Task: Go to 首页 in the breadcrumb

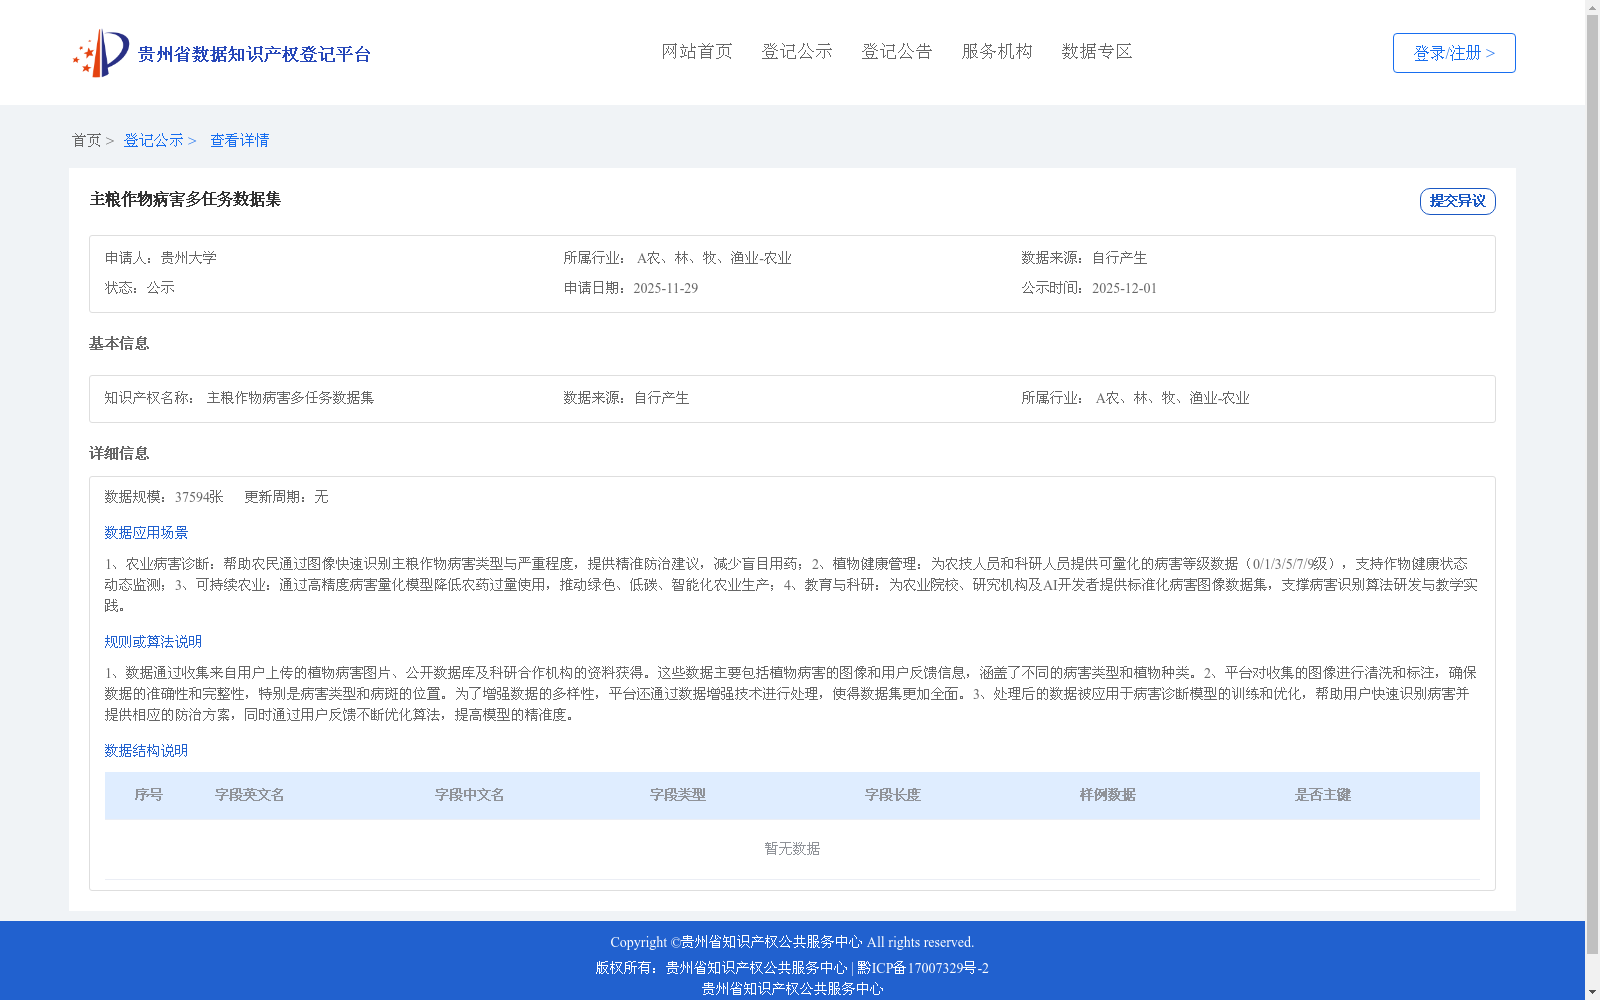Action: [x=86, y=140]
